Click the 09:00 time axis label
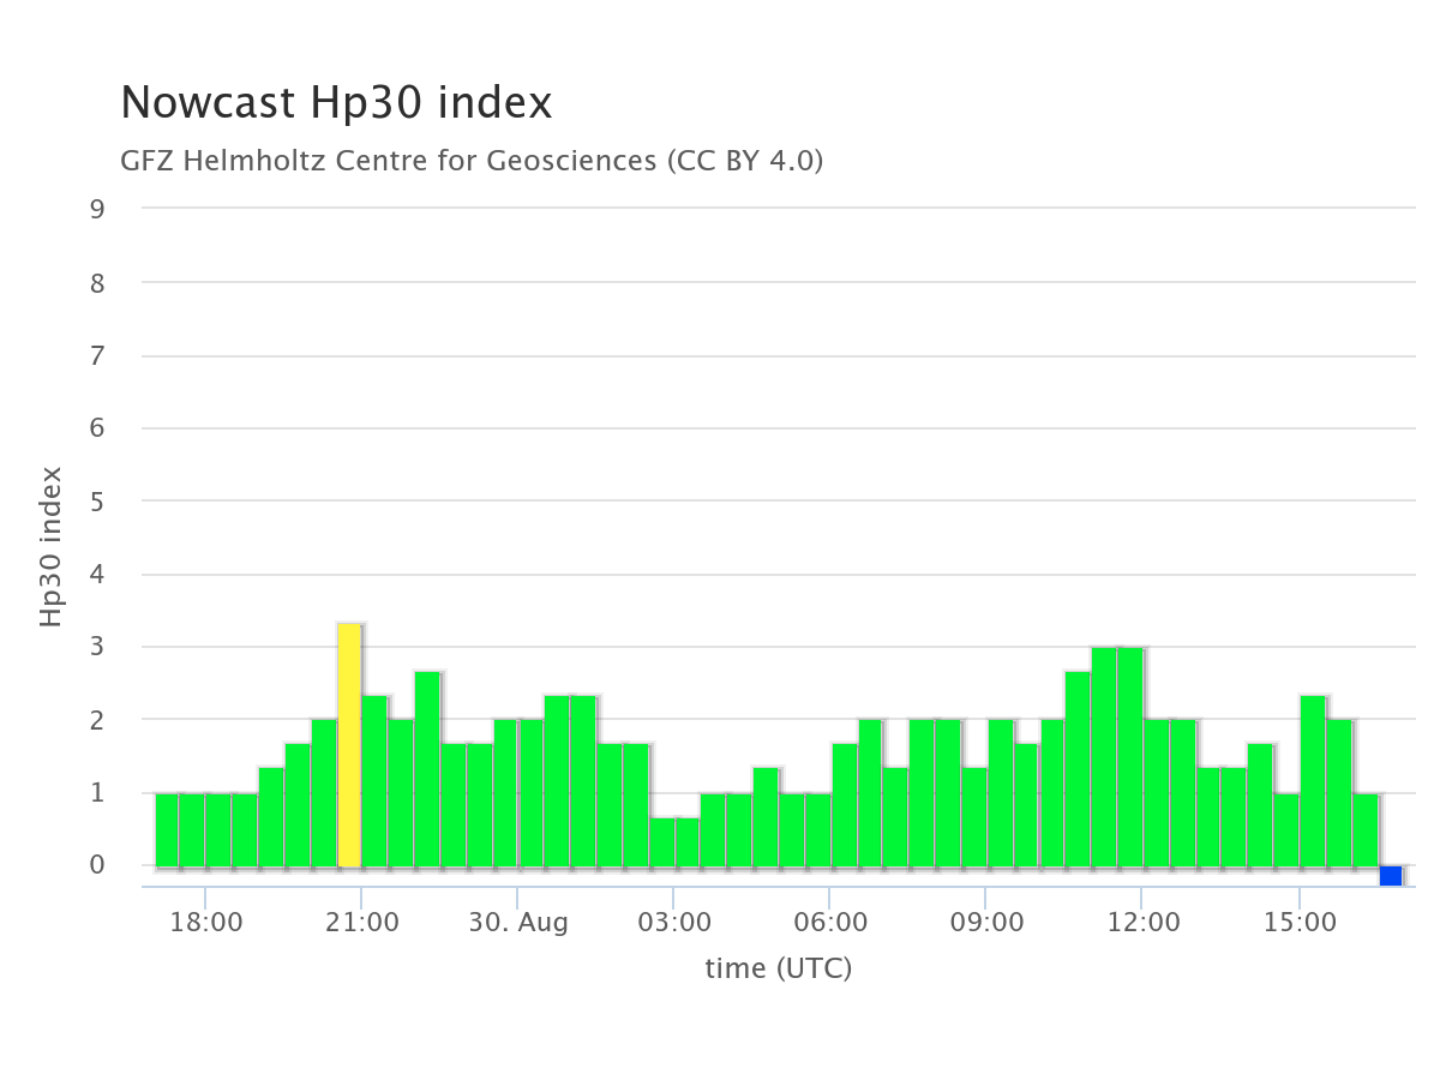The image size is (1440, 1080). (x=986, y=922)
